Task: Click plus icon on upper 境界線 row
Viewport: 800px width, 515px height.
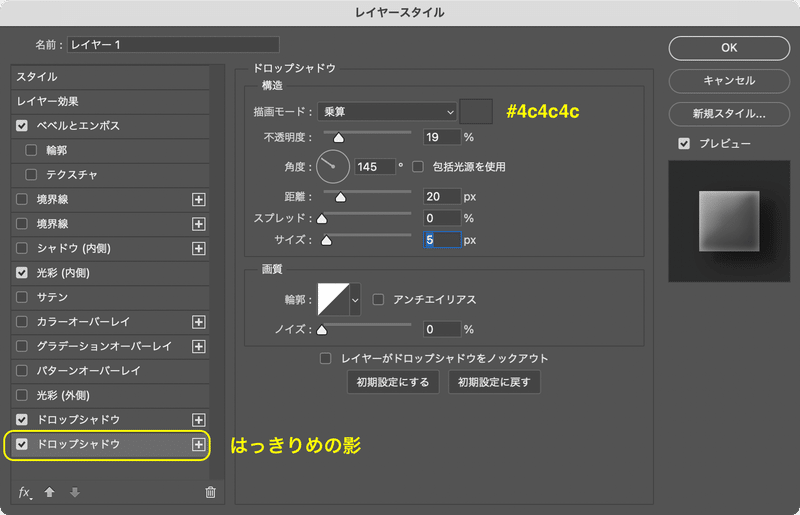Action: [198, 200]
